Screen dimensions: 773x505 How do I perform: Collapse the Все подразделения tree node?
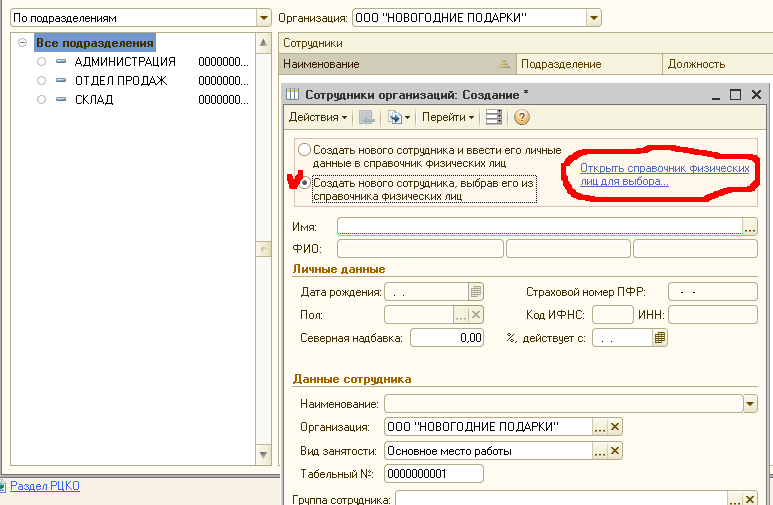click(x=22, y=43)
